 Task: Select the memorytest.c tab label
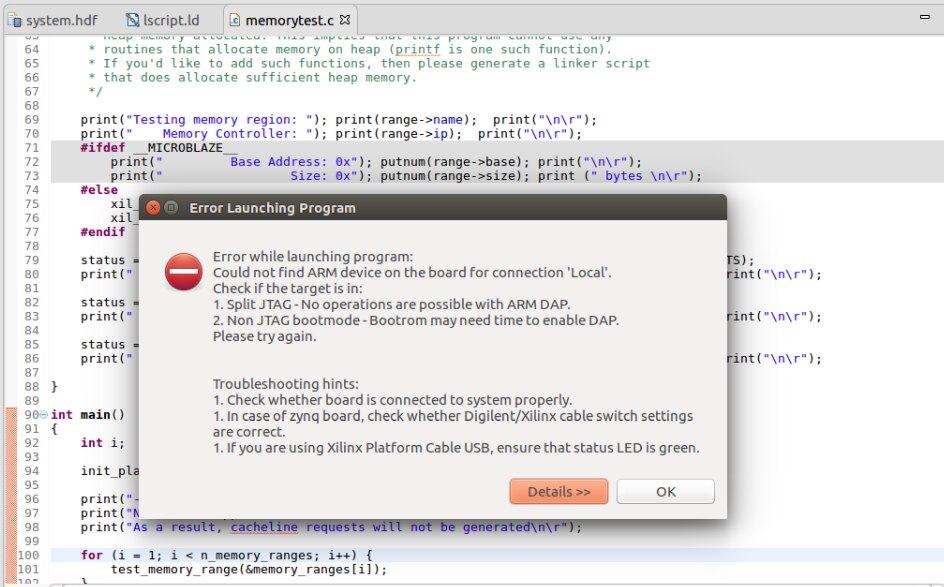coord(289,19)
